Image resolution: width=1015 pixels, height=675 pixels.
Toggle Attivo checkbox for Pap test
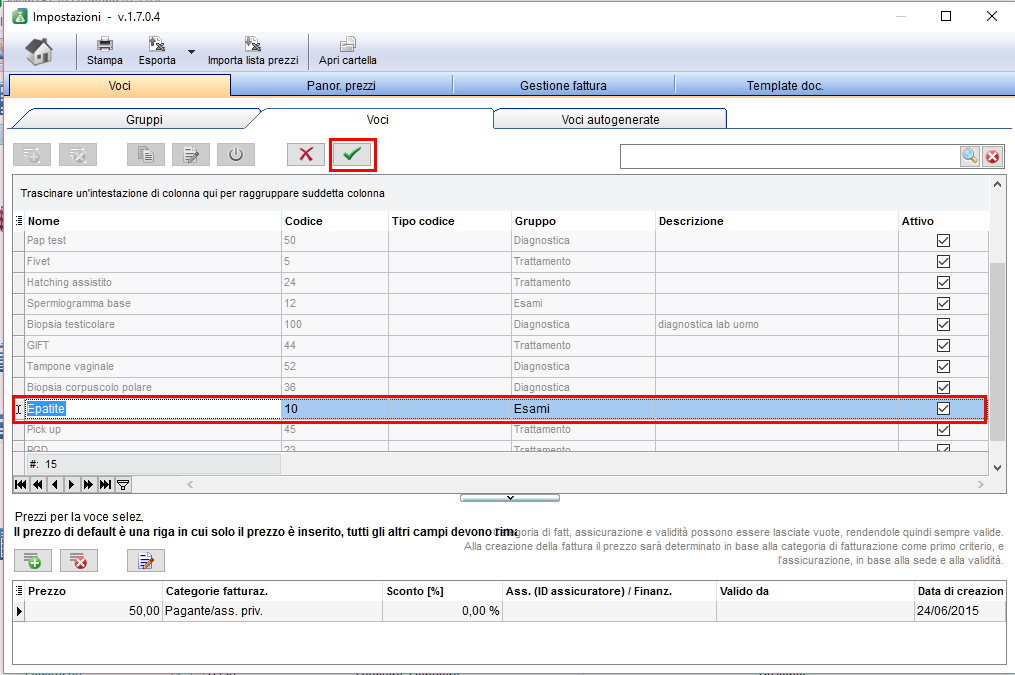943,241
